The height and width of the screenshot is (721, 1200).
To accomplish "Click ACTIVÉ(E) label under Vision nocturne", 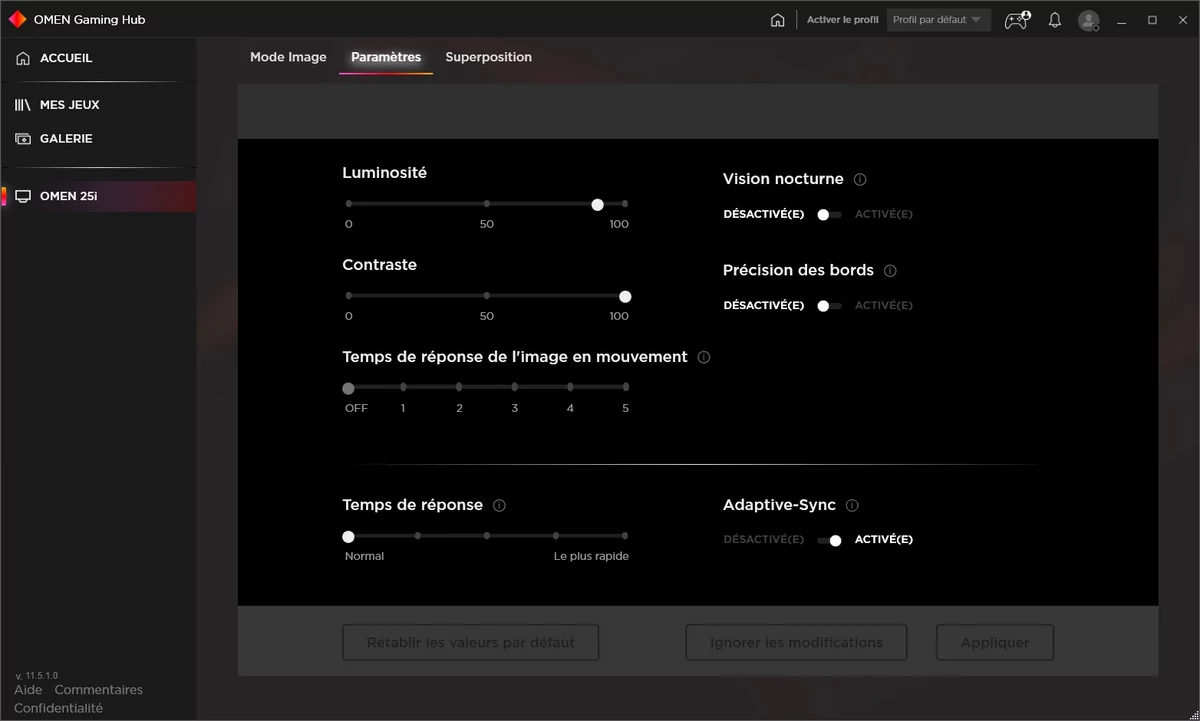I will pyautogui.click(x=883, y=214).
